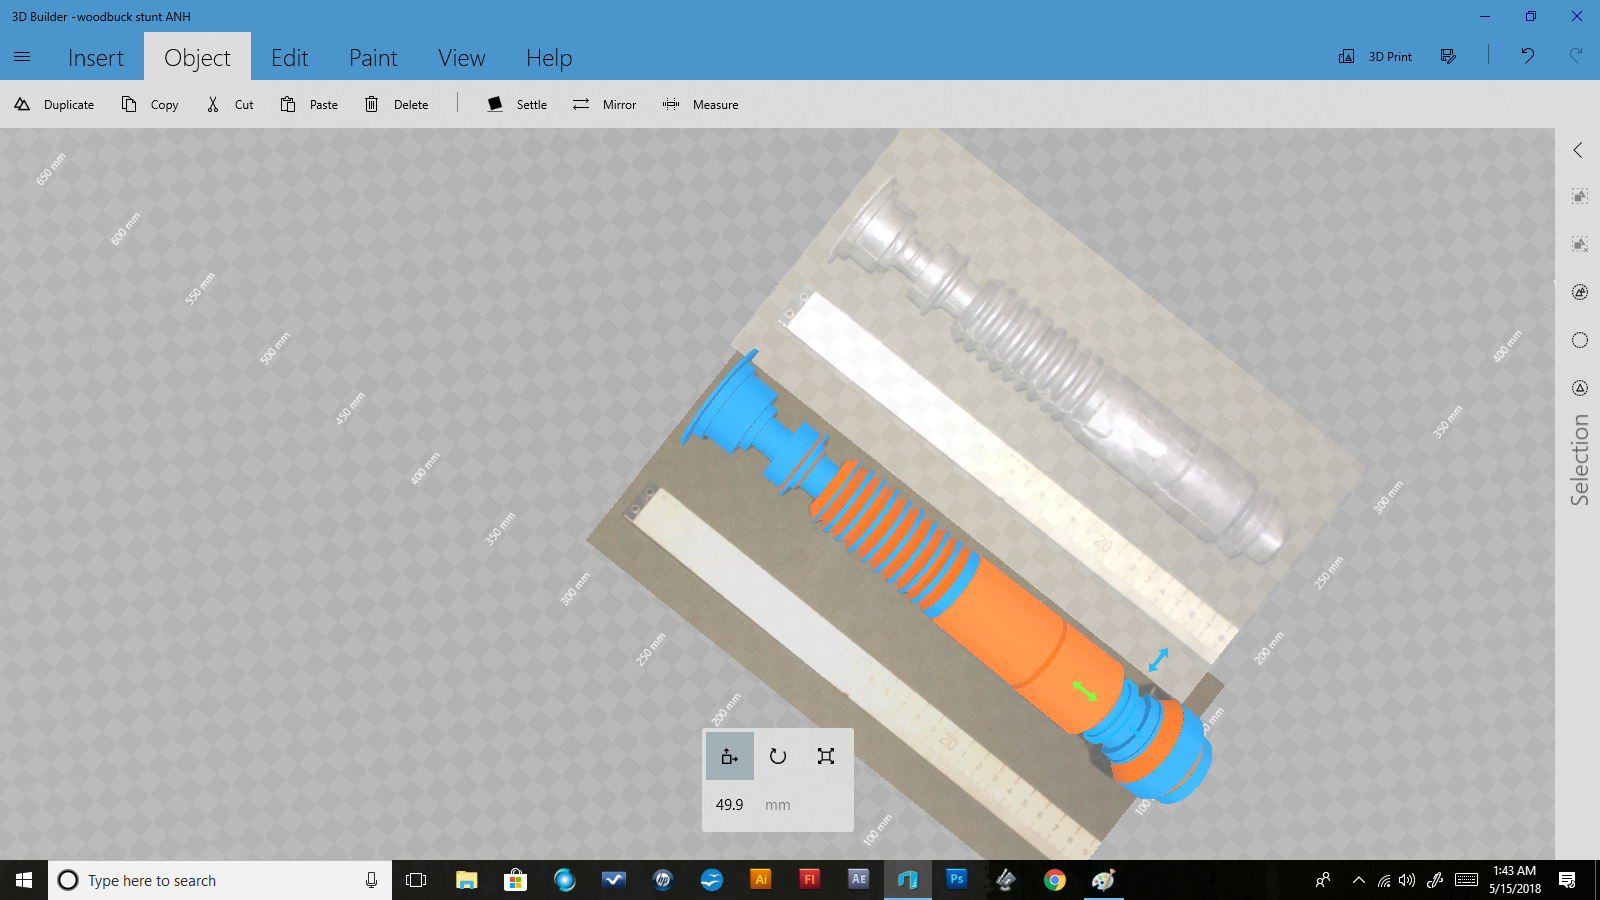Open File Explorer from taskbar
Viewport: 1600px width, 900px height.
coord(467,880)
